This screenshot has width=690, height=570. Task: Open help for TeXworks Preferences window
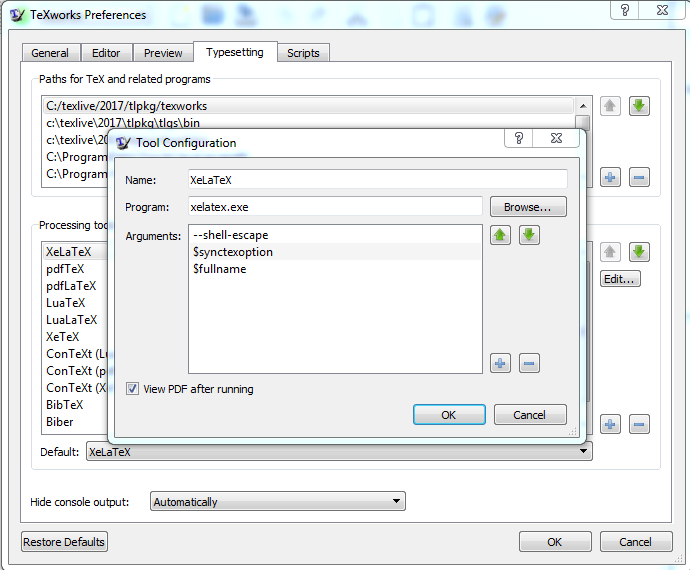tap(625, 10)
